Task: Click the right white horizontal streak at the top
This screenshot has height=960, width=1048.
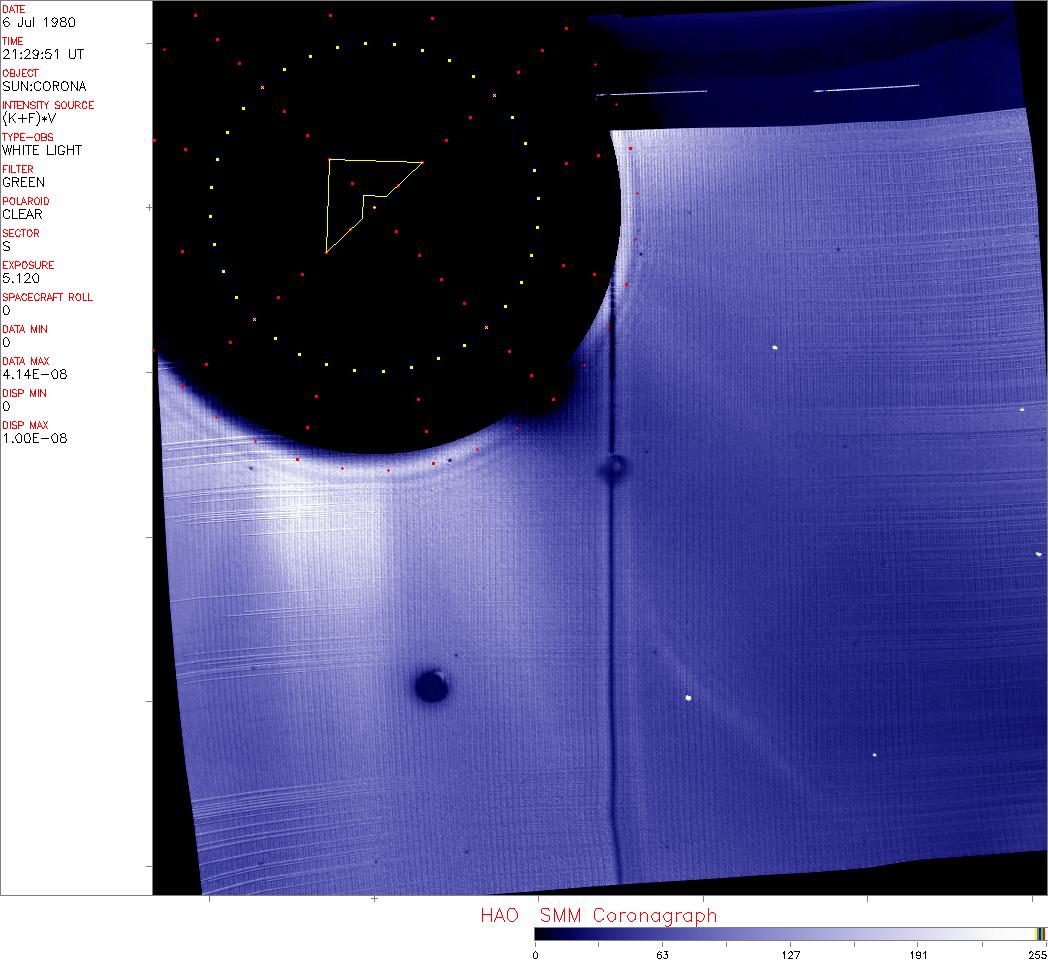Action: (866, 88)
